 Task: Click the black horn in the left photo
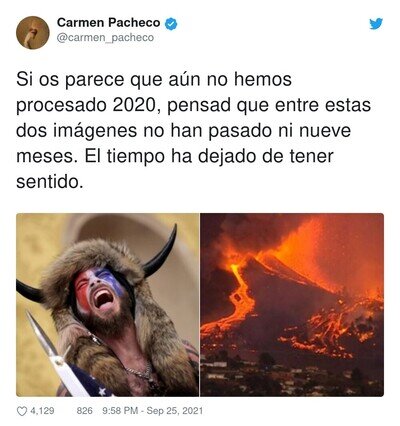pos(161,251)
